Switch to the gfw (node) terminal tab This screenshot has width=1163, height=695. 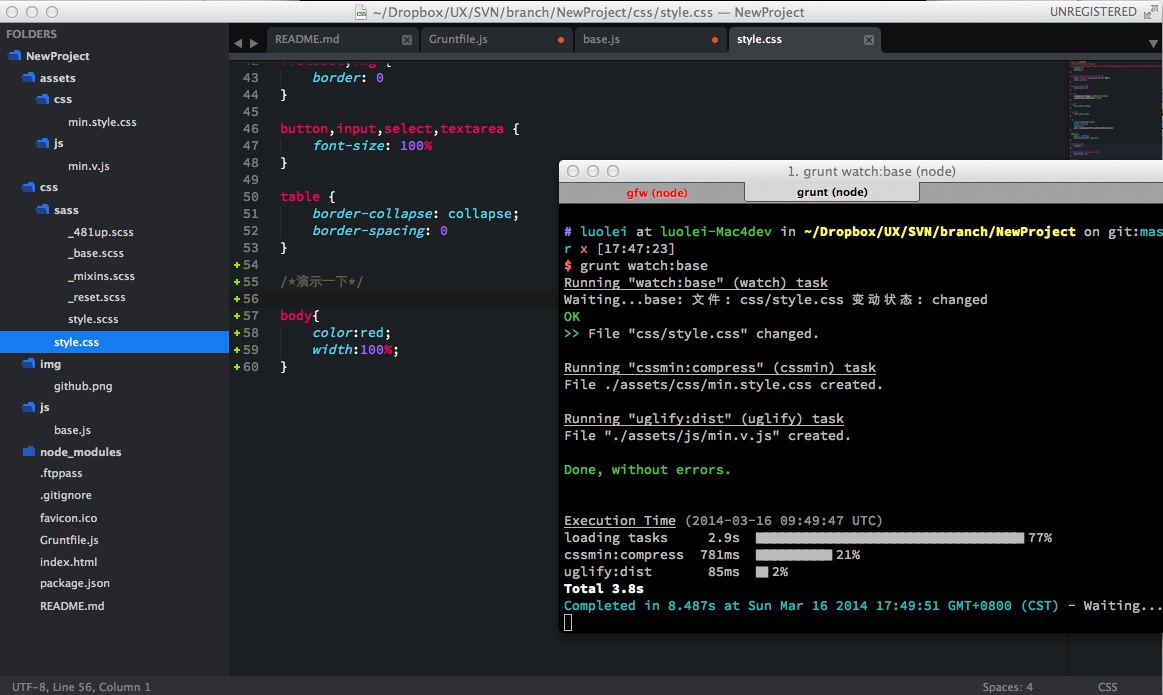[x=656, y=192]
